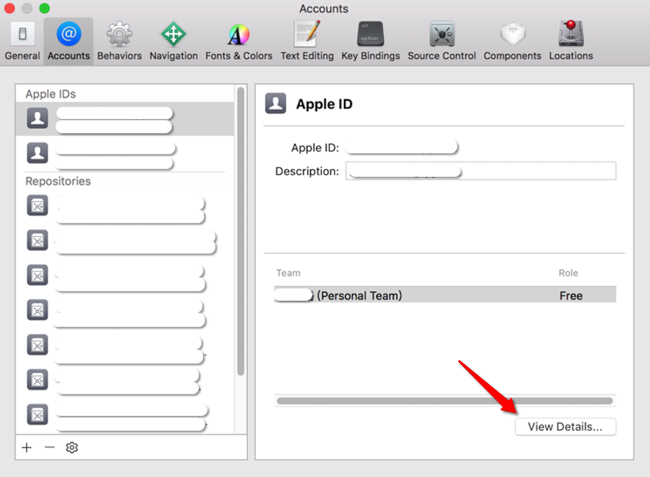650x477 pixels.
Task: Open Fonts & Colors preferences
Action: pyautogui.click(x=239, y=41)
